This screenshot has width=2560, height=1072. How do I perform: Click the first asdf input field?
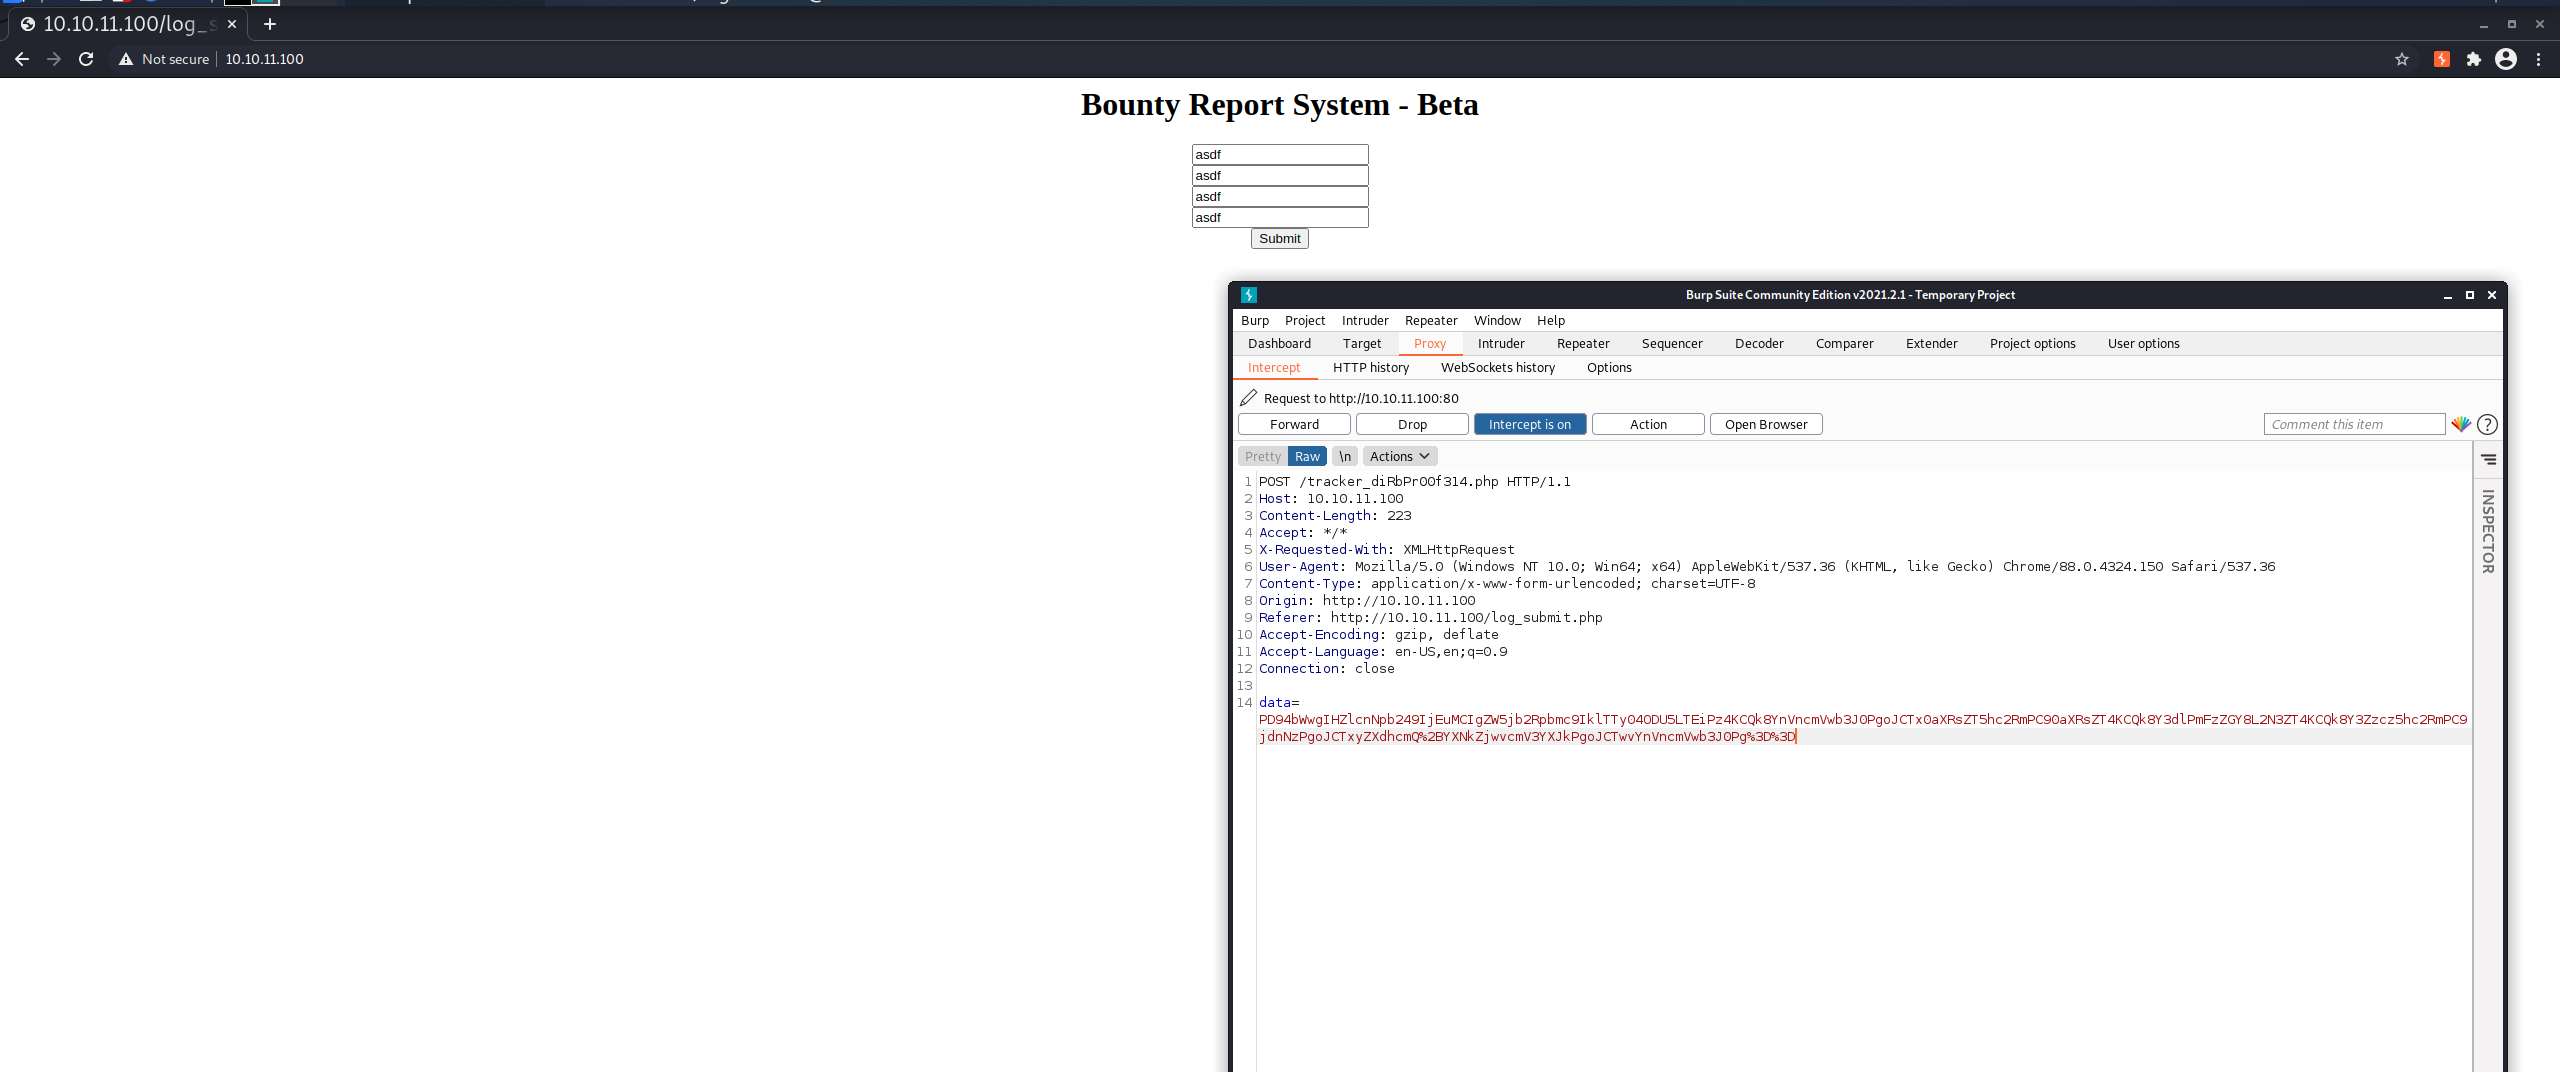[x=1280, y=154]
